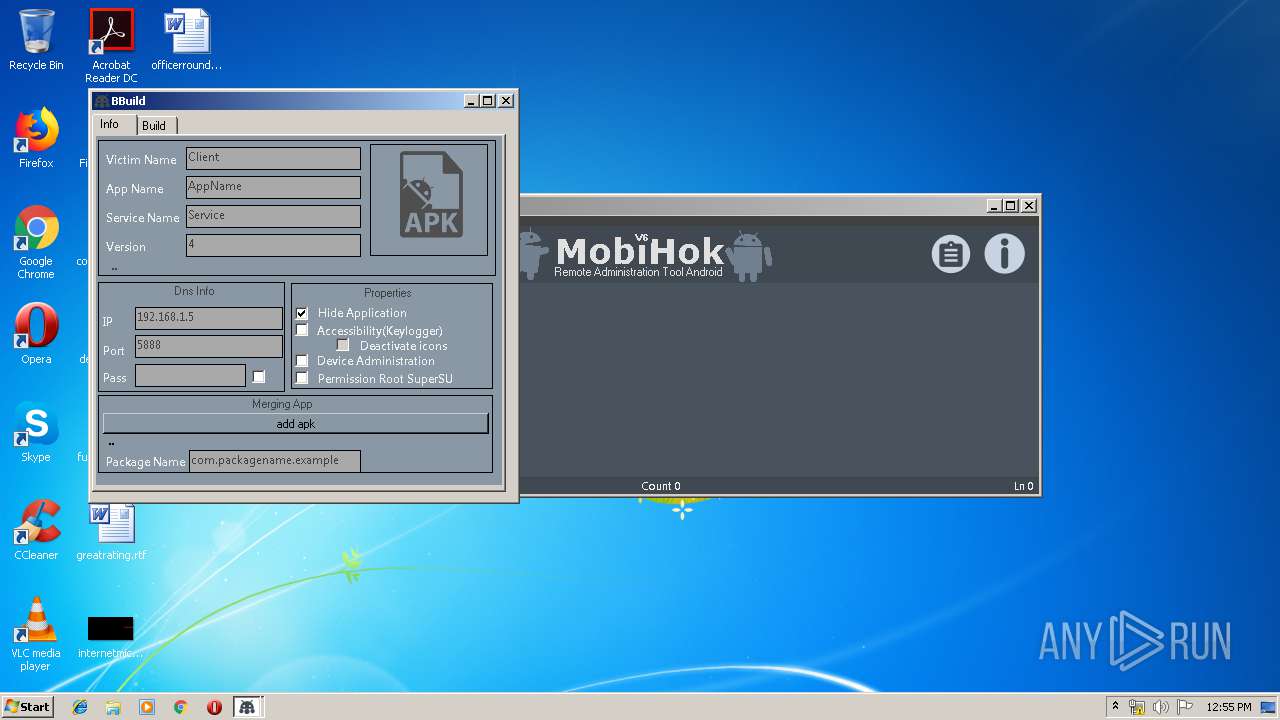
Task: Open the Start menu
Action: 27,706
